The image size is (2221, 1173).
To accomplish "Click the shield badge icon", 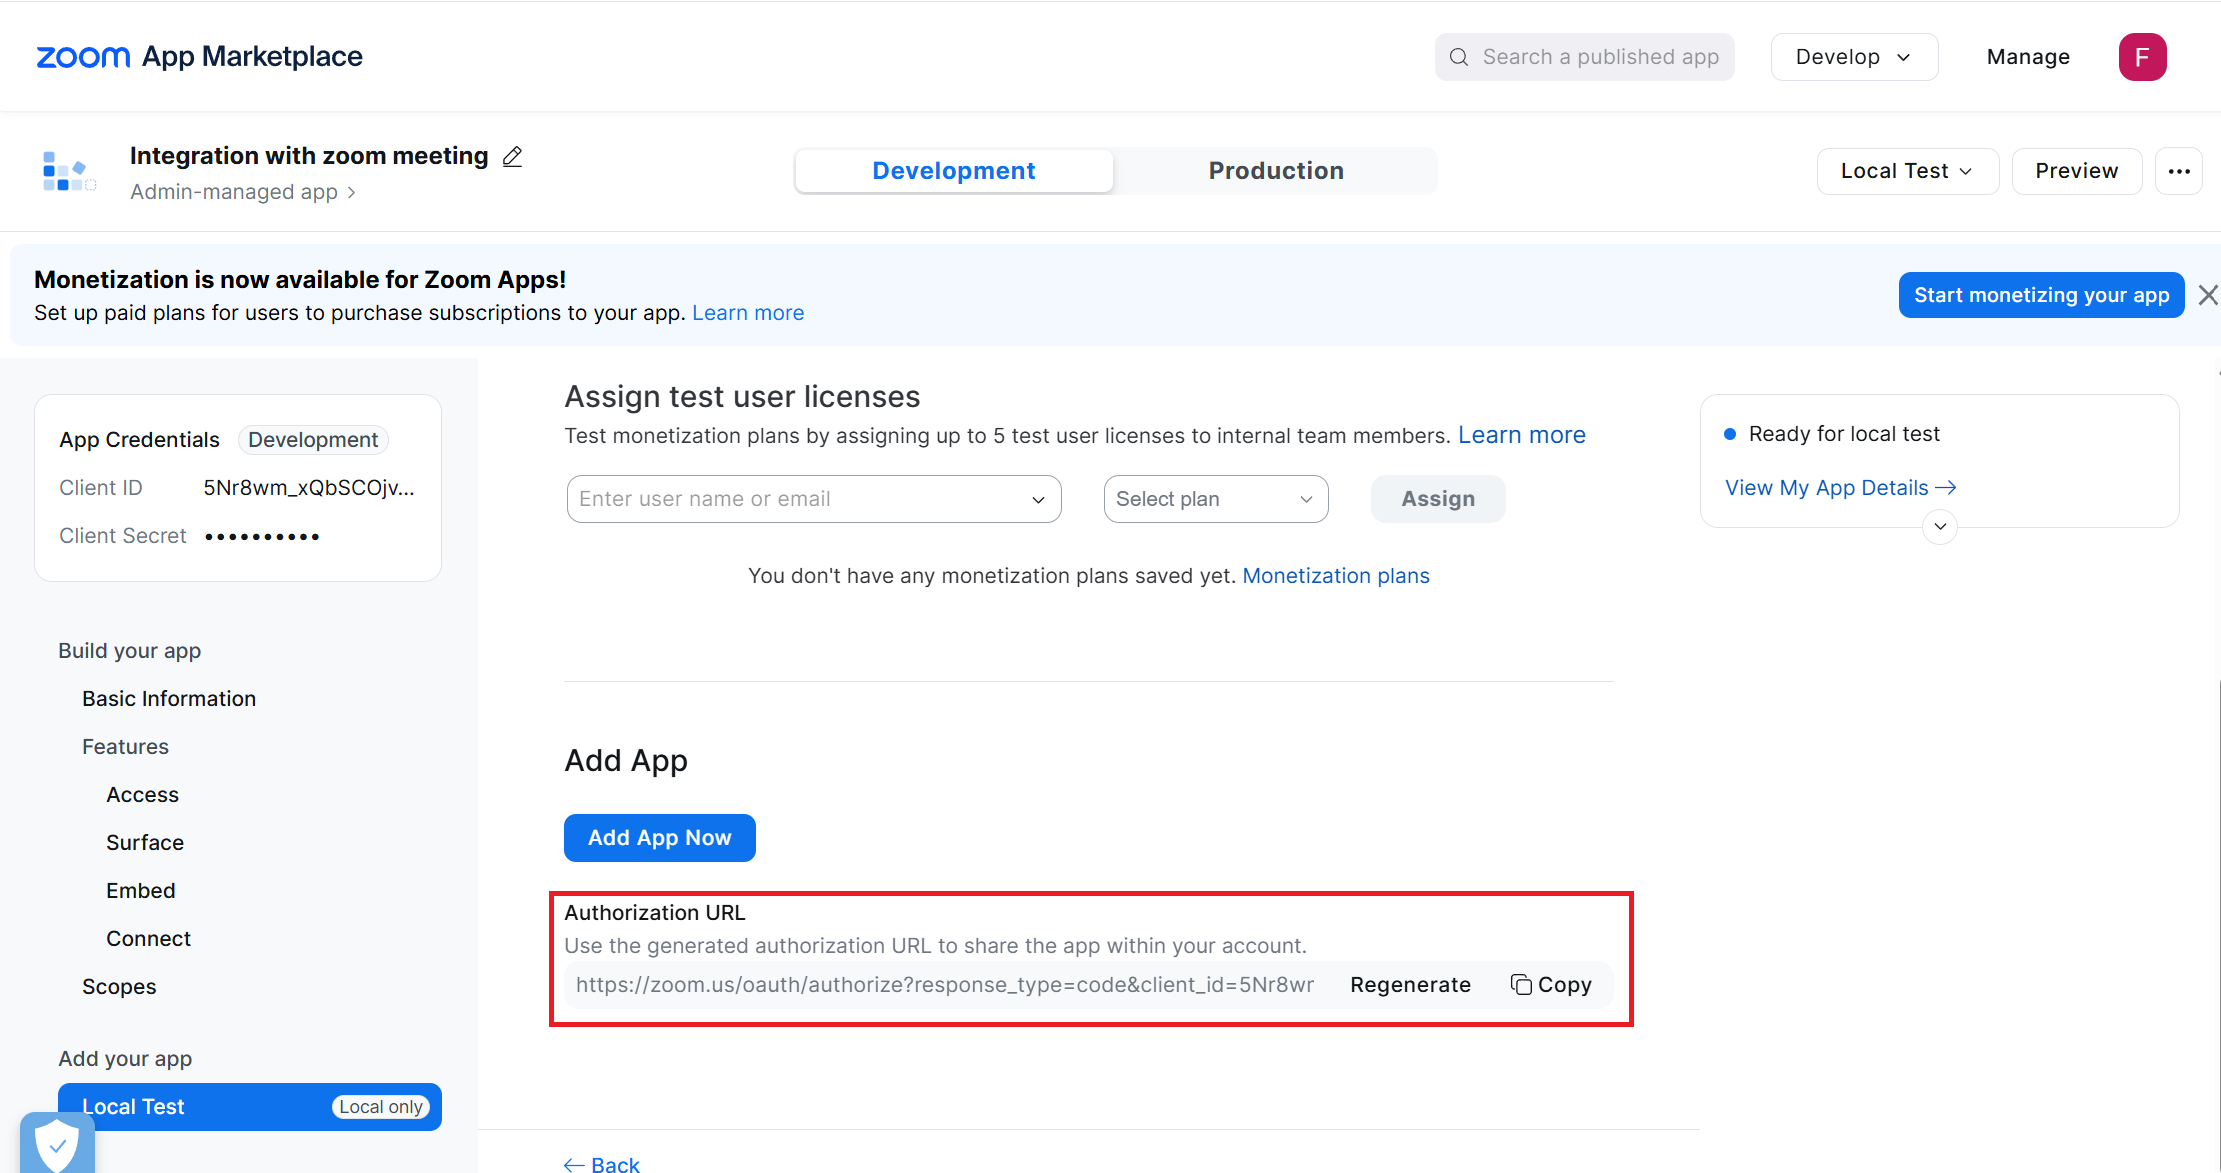I will coord(57,1142).
